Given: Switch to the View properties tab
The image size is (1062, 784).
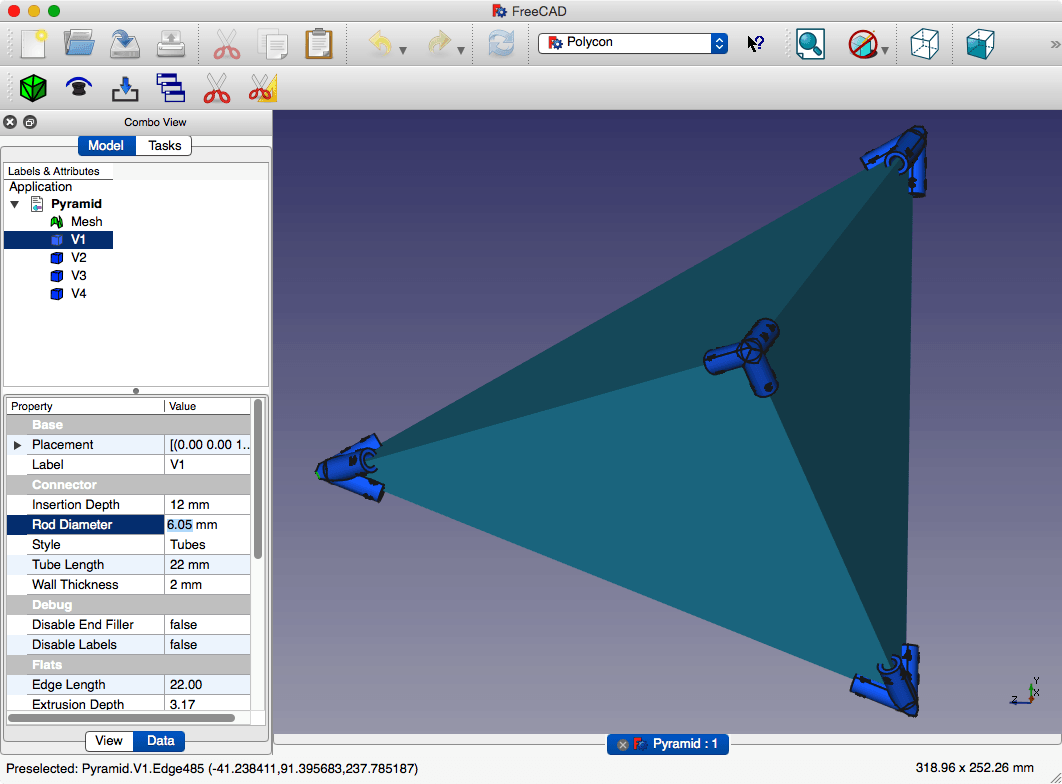Looking at the screenshot, I should pyautogui.click(x=109, y=741).
